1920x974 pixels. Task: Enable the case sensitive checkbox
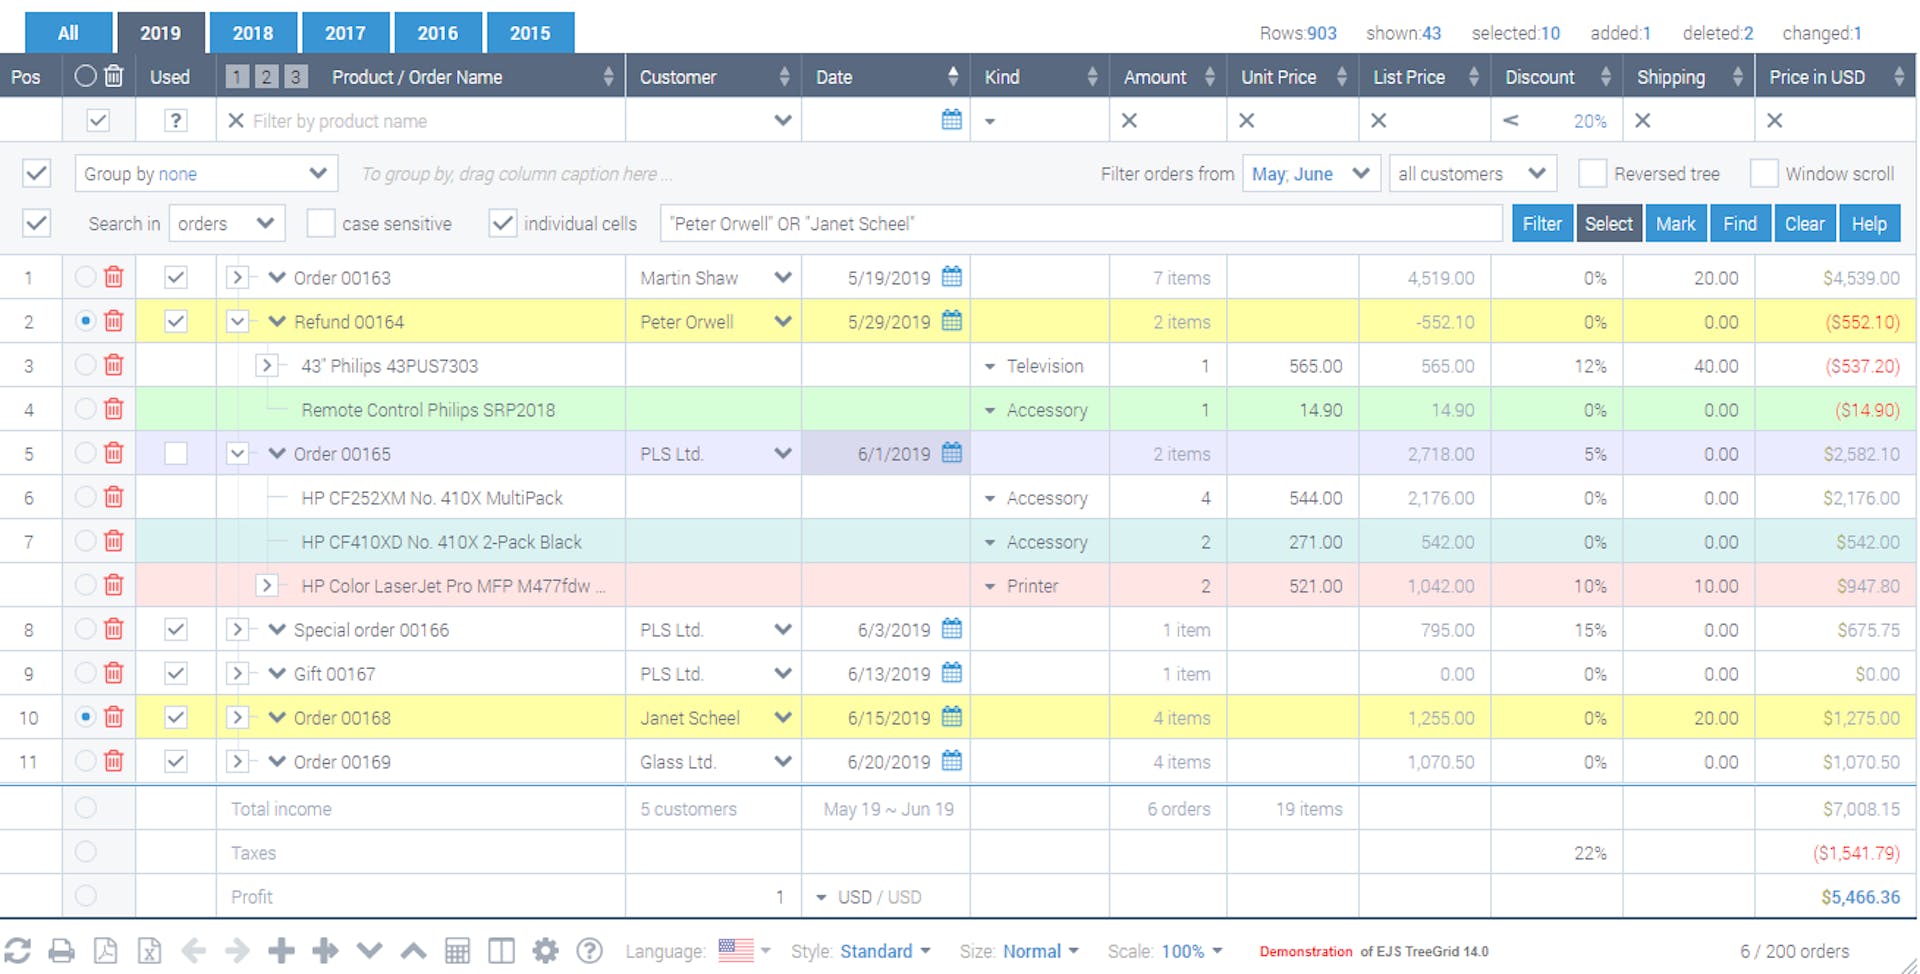(x=320, y=223)
